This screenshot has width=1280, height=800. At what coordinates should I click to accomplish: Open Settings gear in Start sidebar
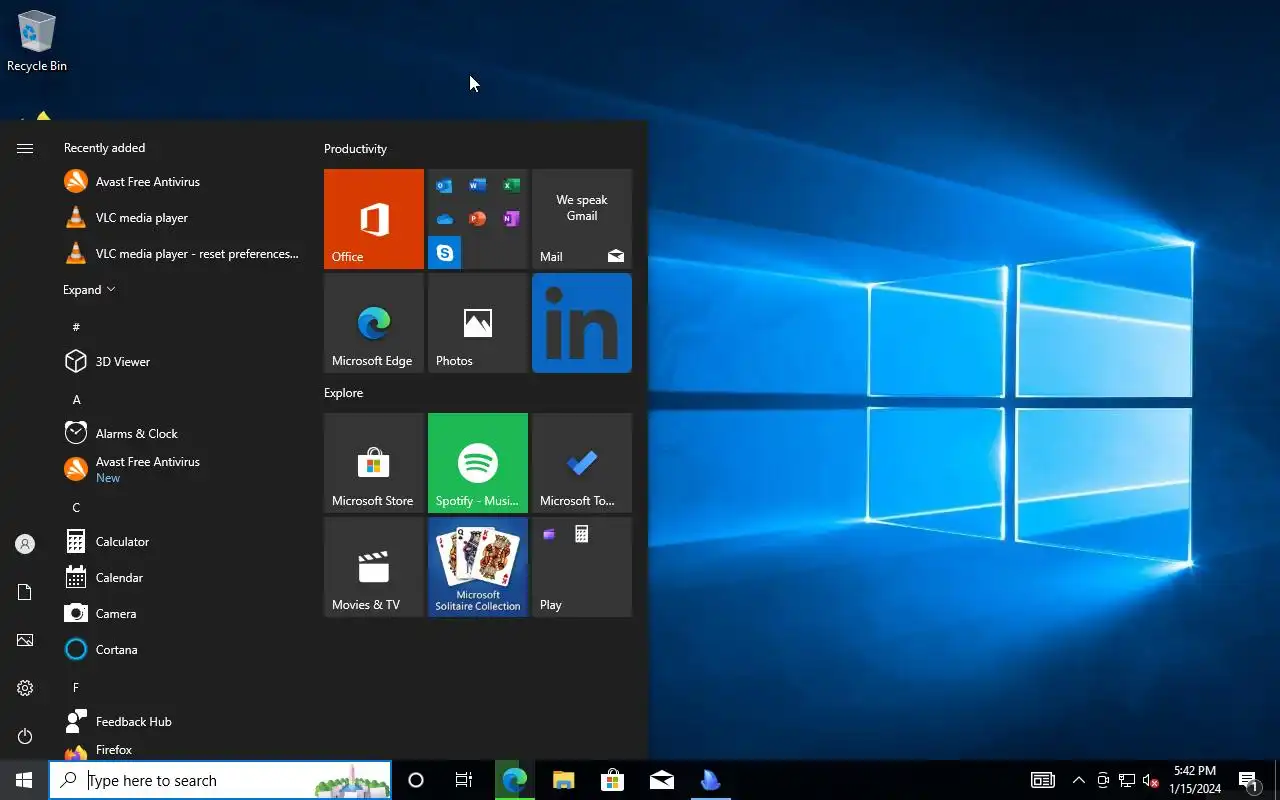[x=25, y=688]
